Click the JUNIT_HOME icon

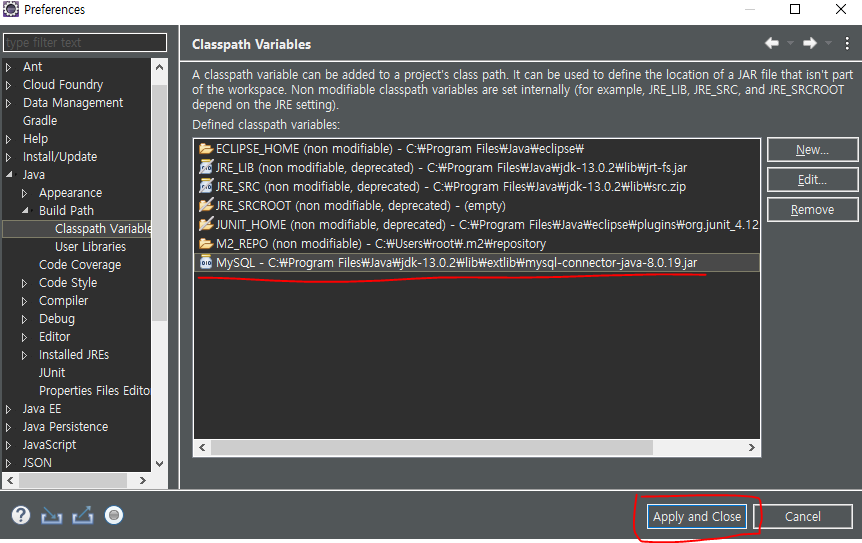[206, 225]
